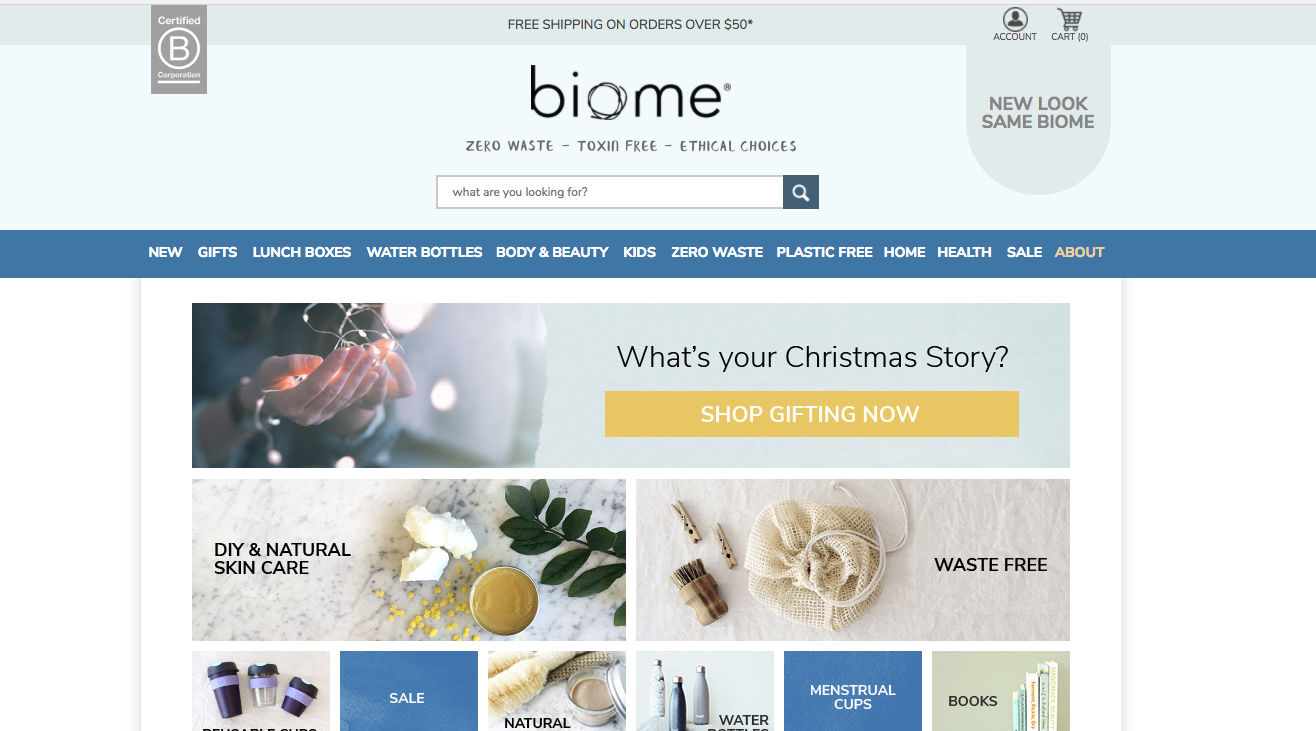The width and height of the screenshot is (1316, 731).
Task: Open the reusable cups product thumbnail
Action: [261, 691]
